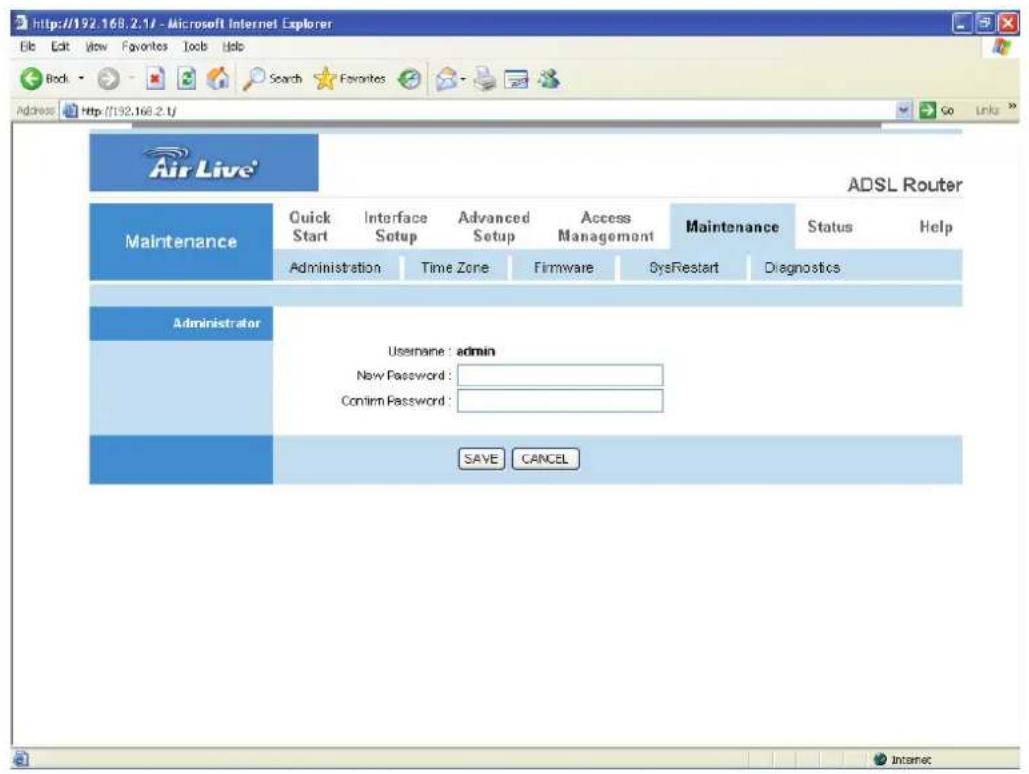Open the View menu

96,47
